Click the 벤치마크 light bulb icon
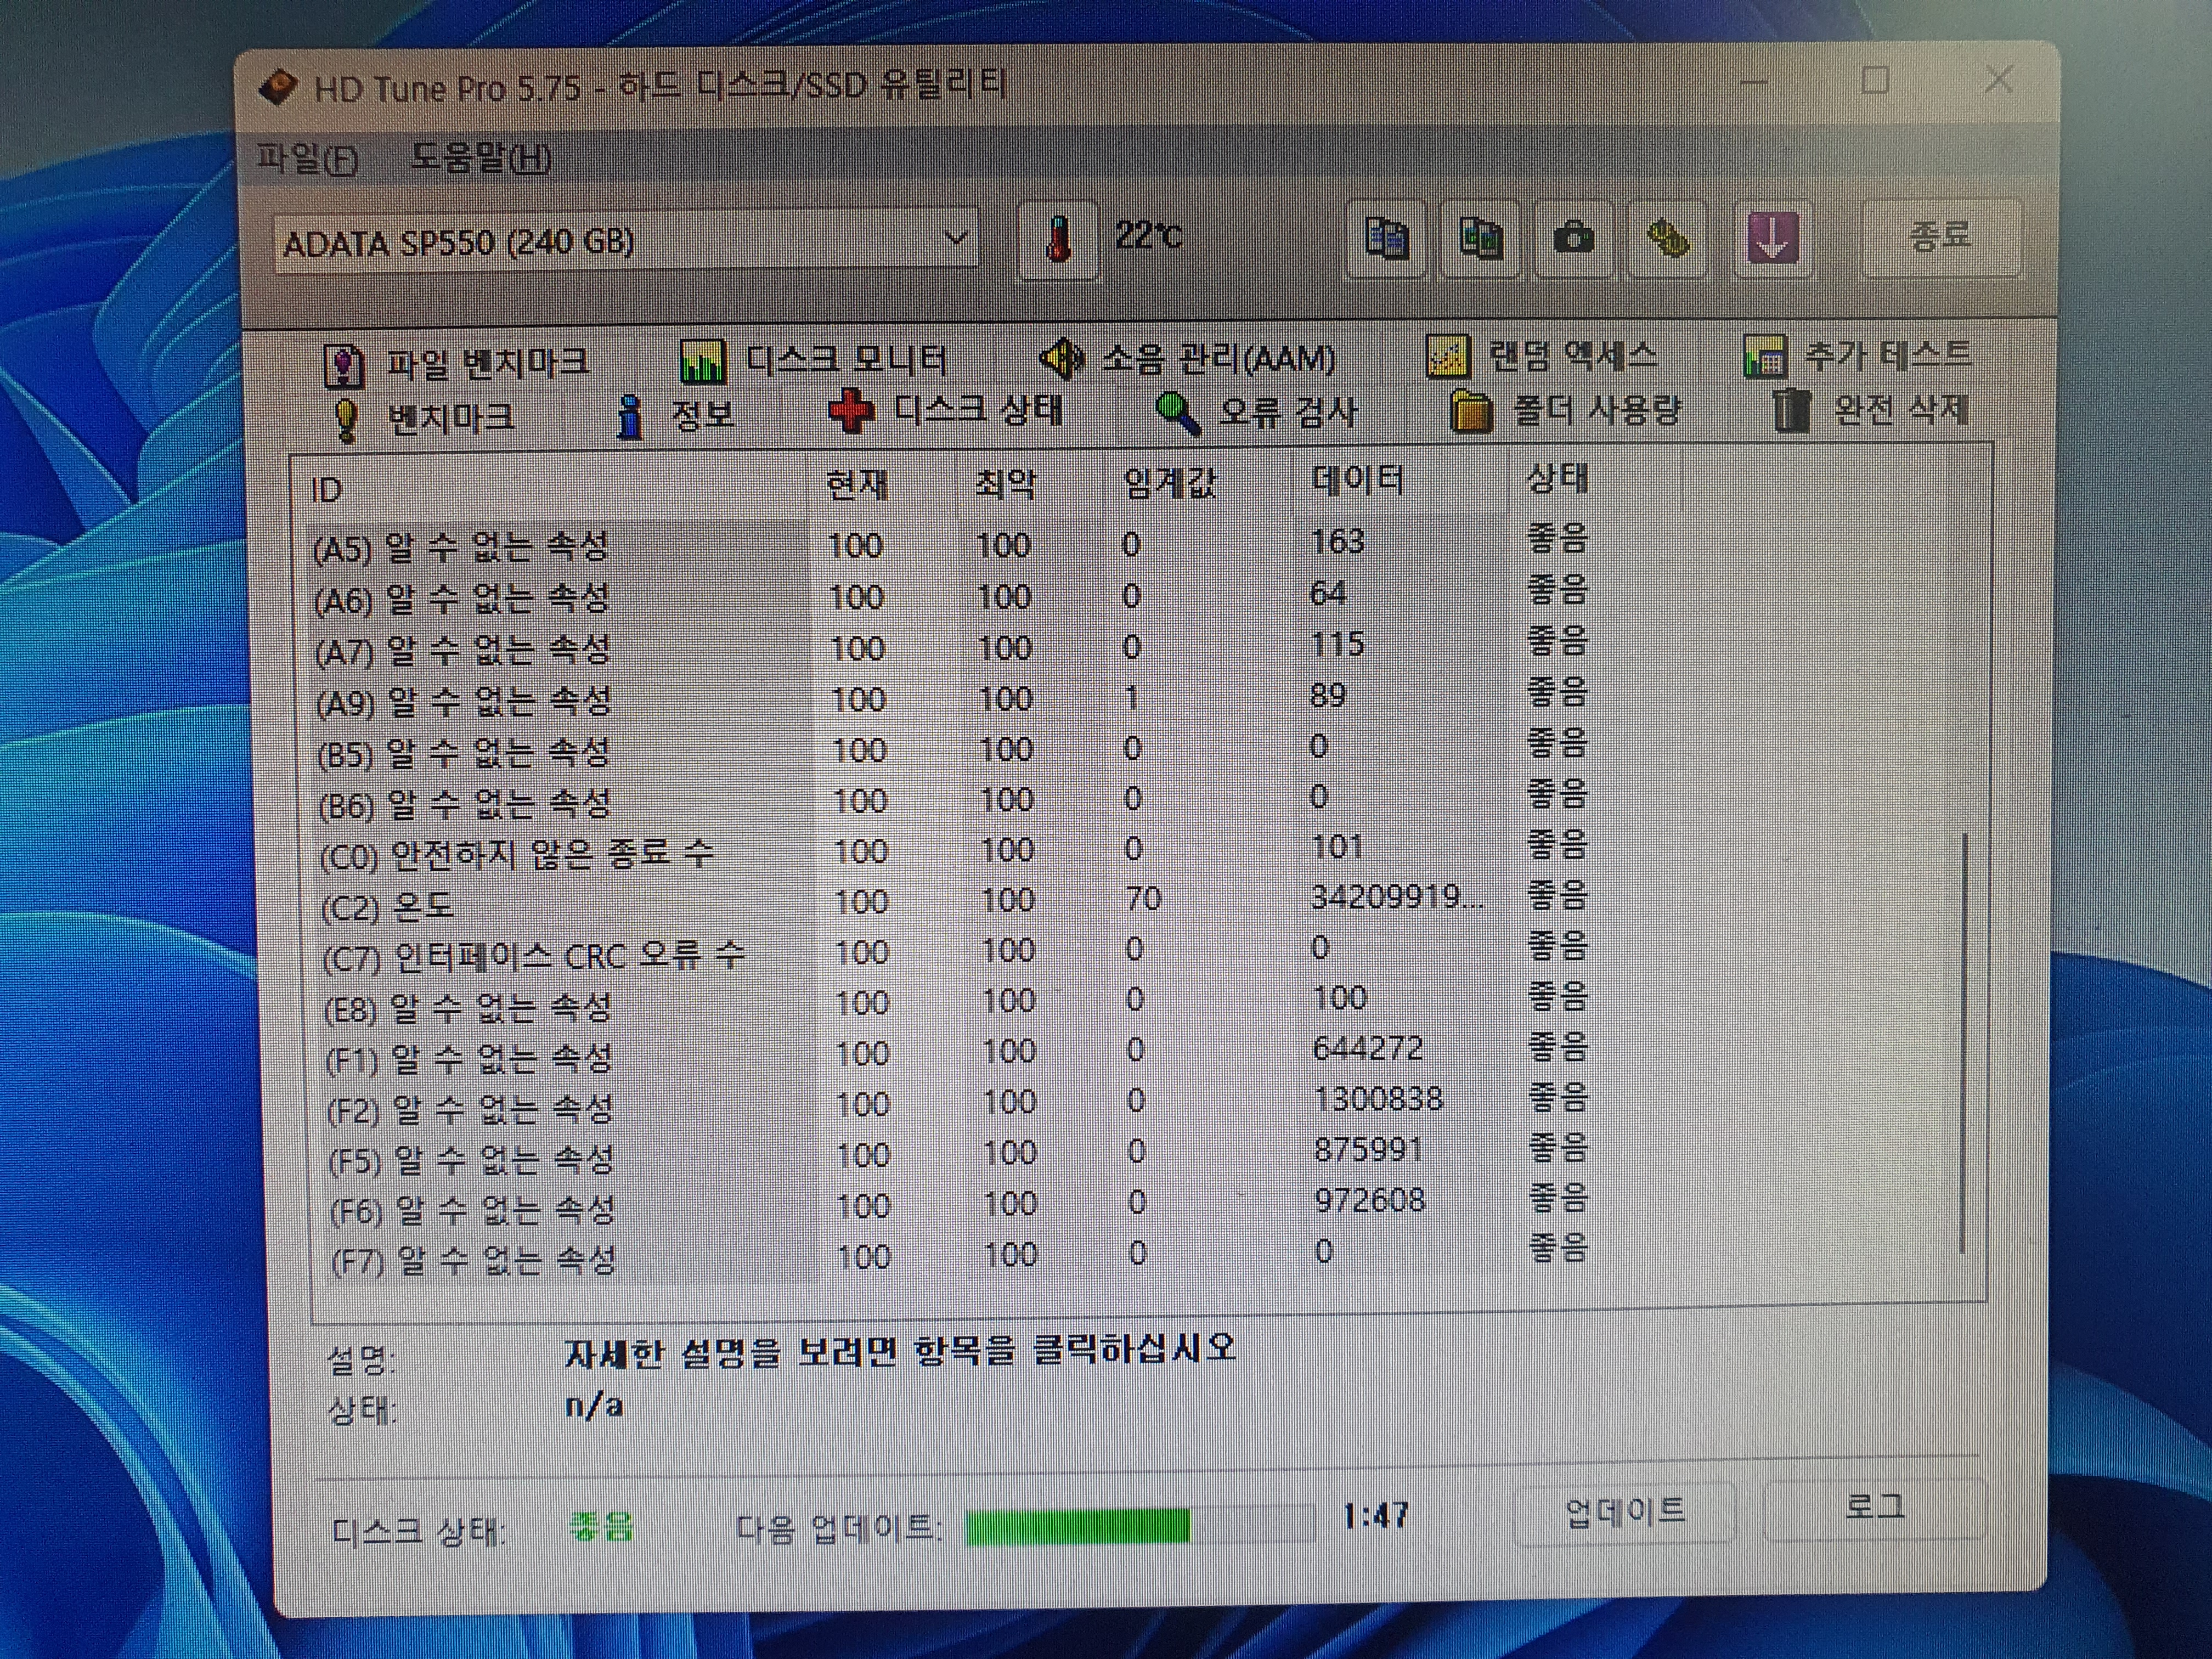Image resolution: width=2212 pixels, height=1659 pixels. point(345,420)
